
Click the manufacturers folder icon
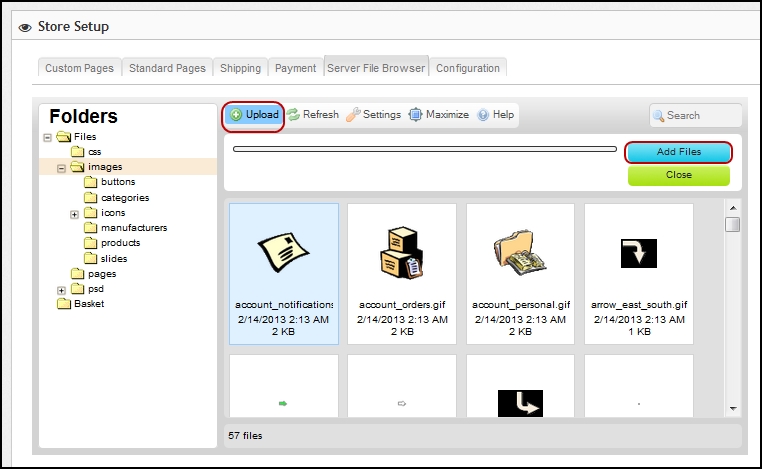click(x=91, y=227)
